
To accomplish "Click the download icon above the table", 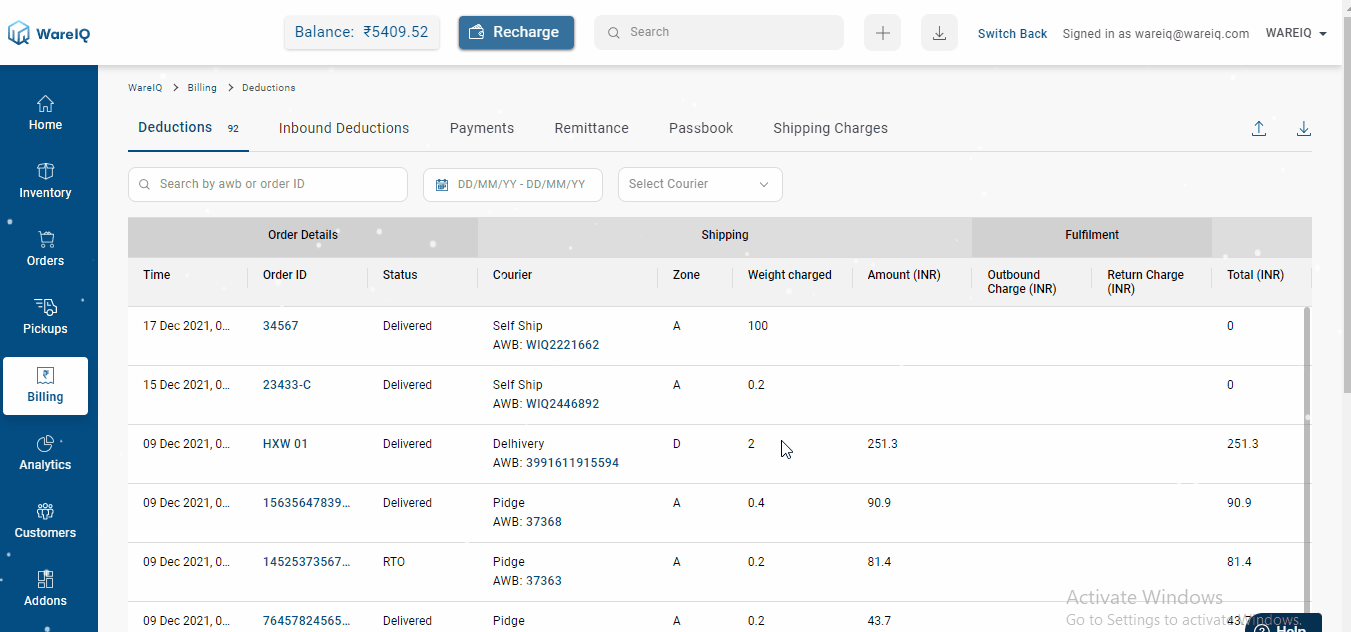I will pyautogui.click(x=1304, y=128).
